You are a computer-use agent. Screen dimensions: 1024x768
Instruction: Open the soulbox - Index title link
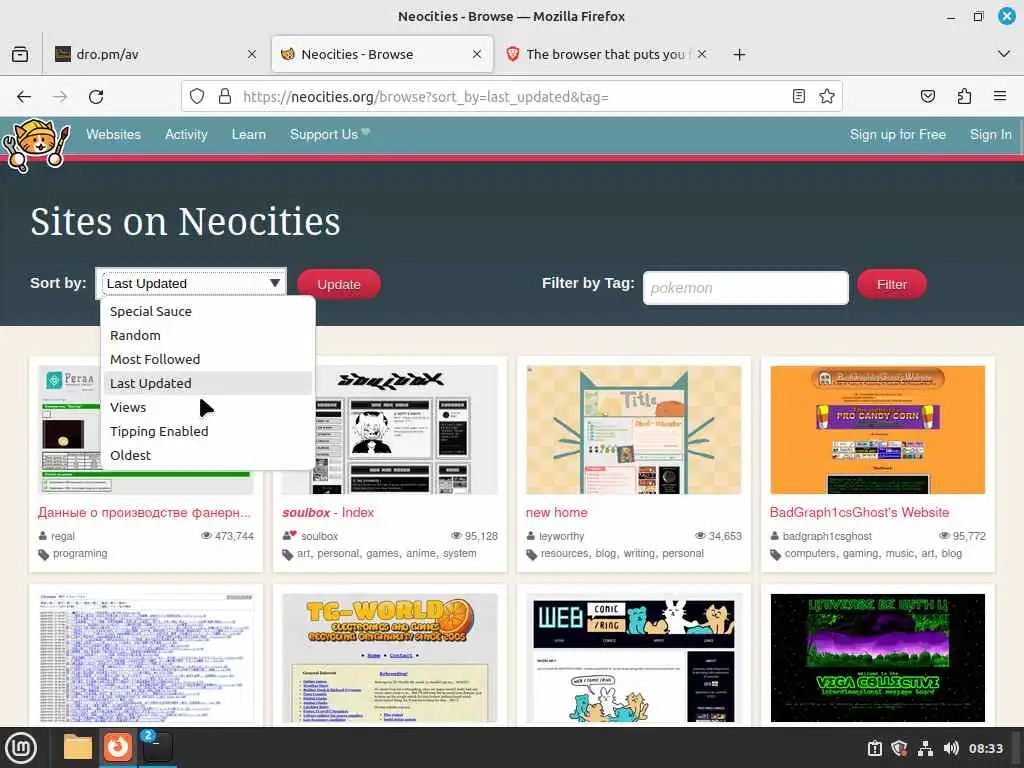(x=328, y=513)
